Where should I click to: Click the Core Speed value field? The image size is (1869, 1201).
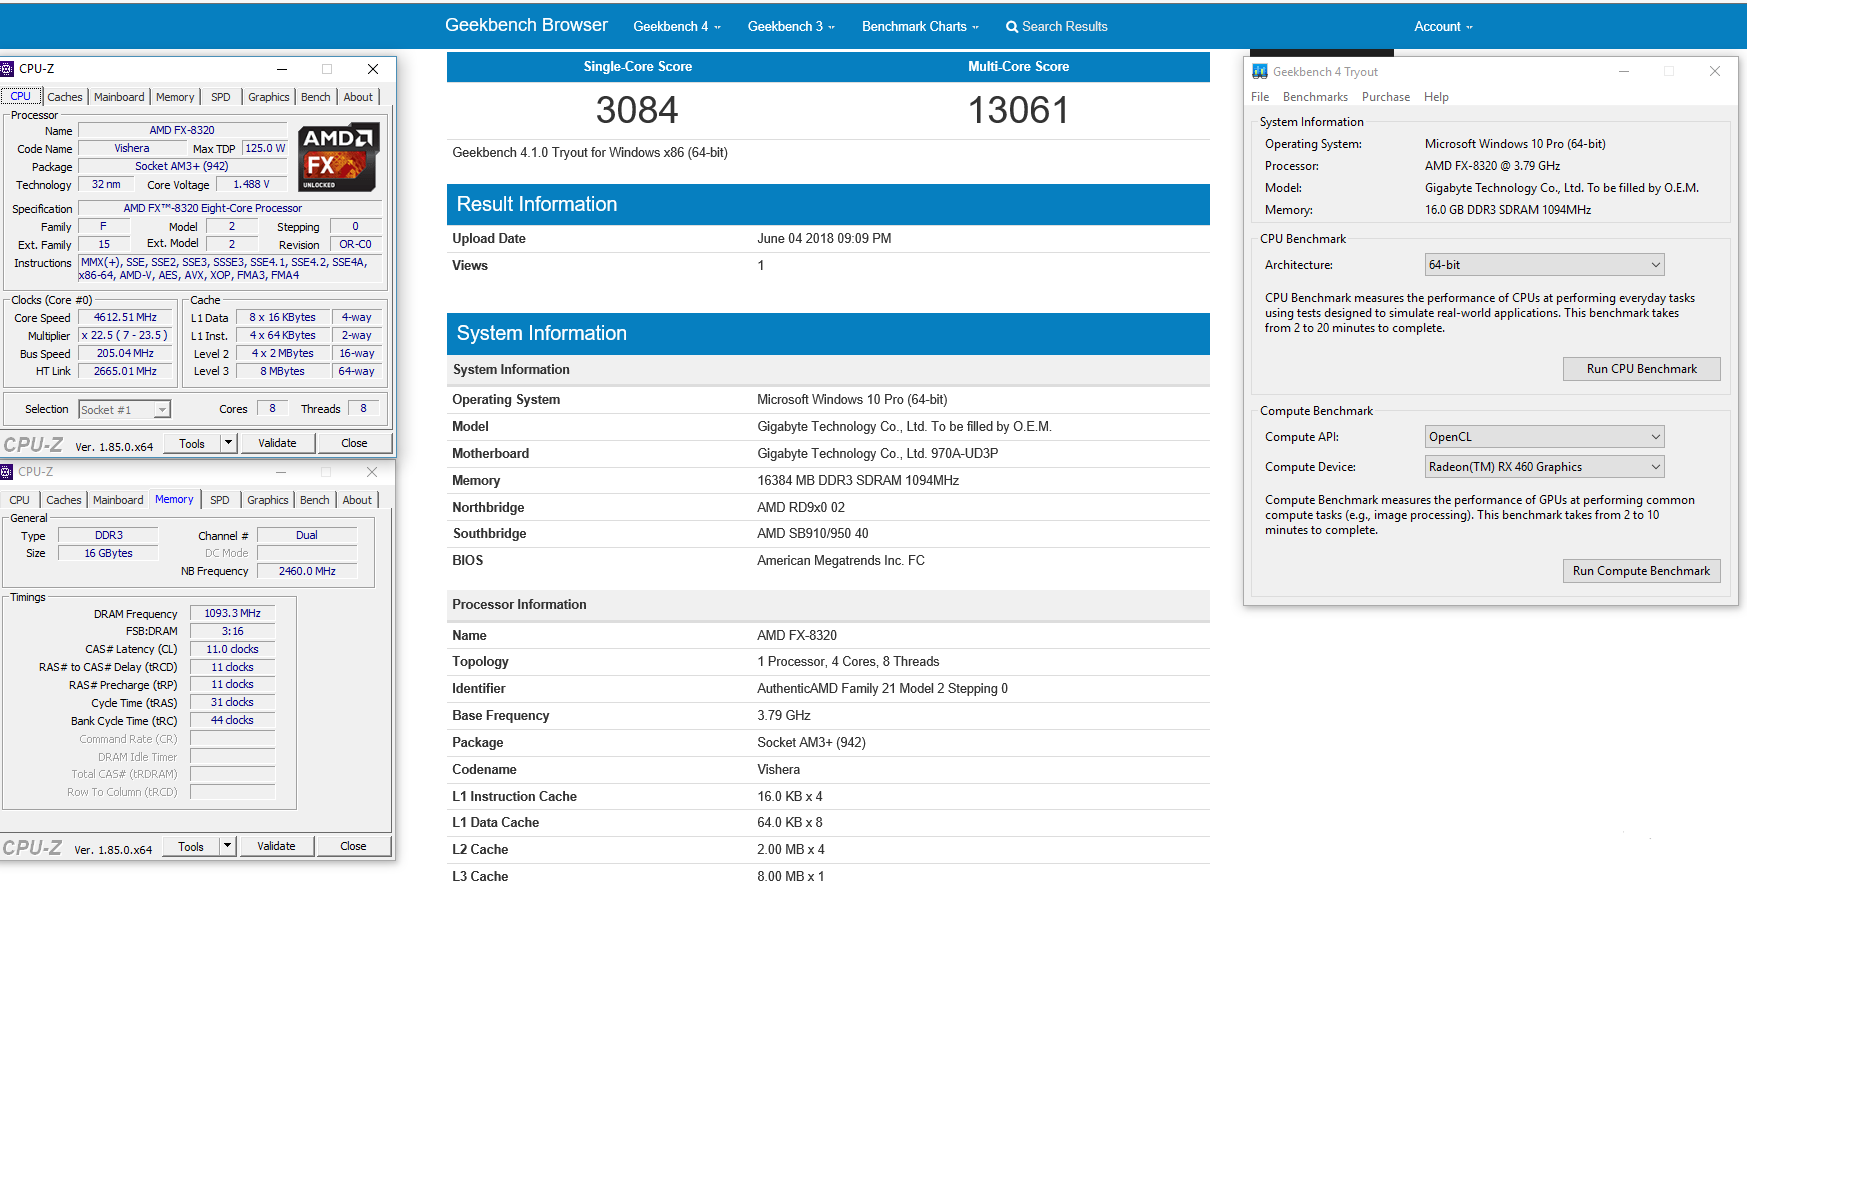point(125,318)
